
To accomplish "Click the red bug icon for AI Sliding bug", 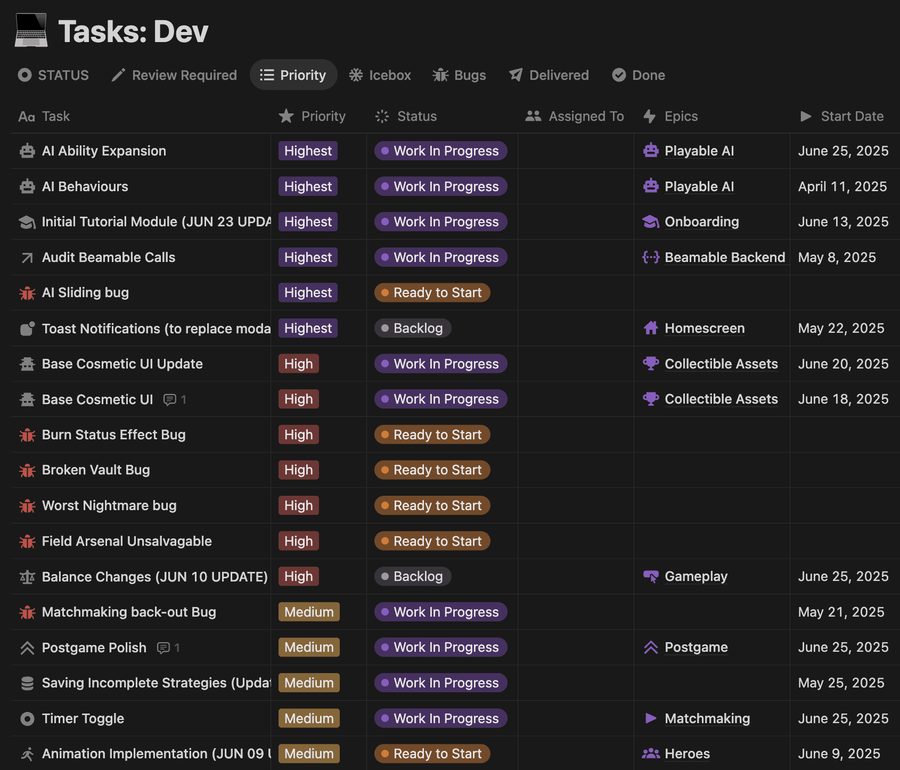I will point(27,293).
